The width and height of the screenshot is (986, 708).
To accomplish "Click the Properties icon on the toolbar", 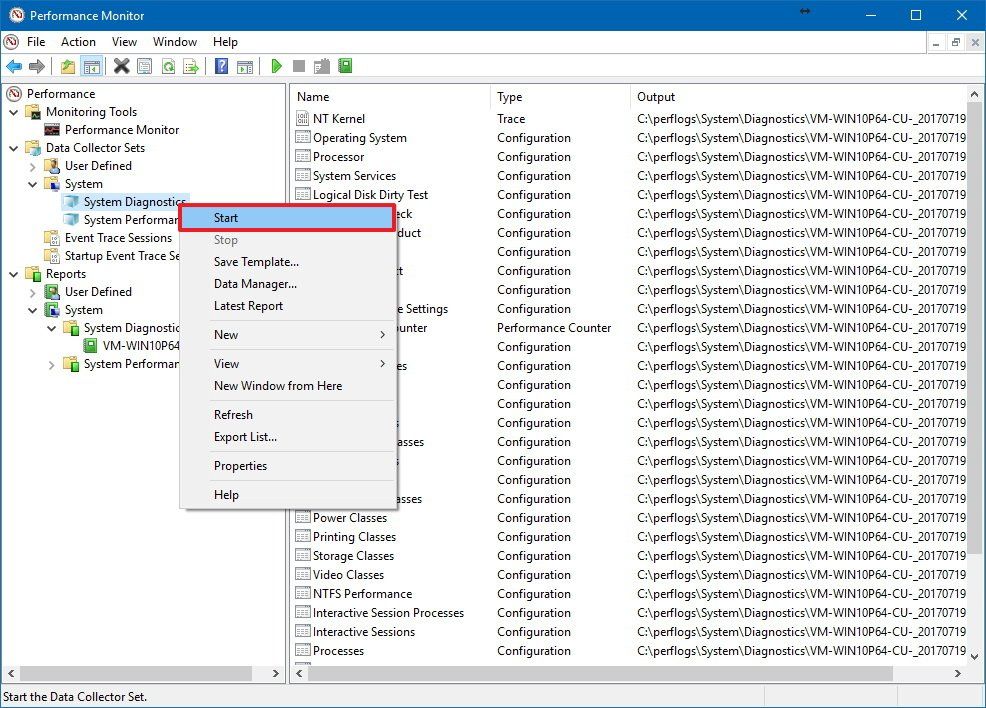I will 146,66.
